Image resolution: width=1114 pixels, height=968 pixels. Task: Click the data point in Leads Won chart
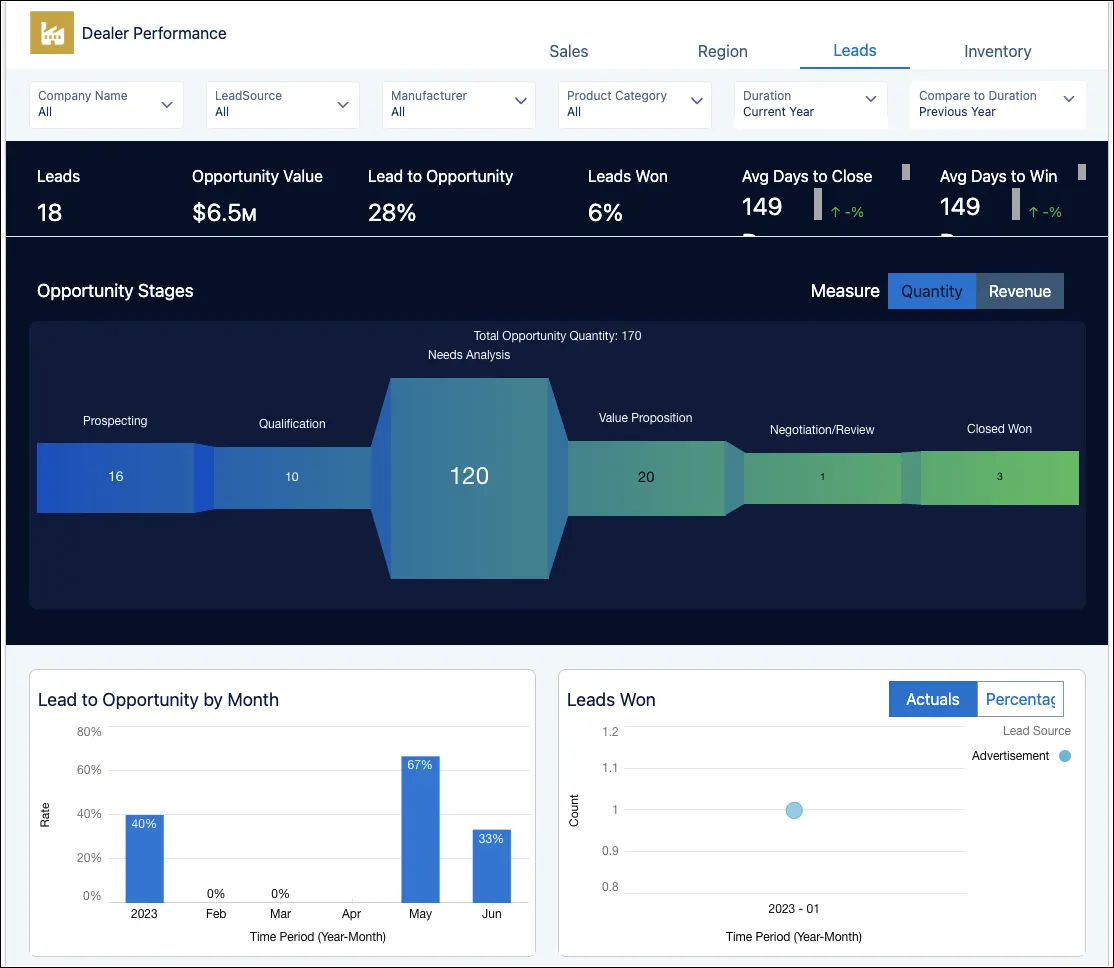tap(794, 810)
